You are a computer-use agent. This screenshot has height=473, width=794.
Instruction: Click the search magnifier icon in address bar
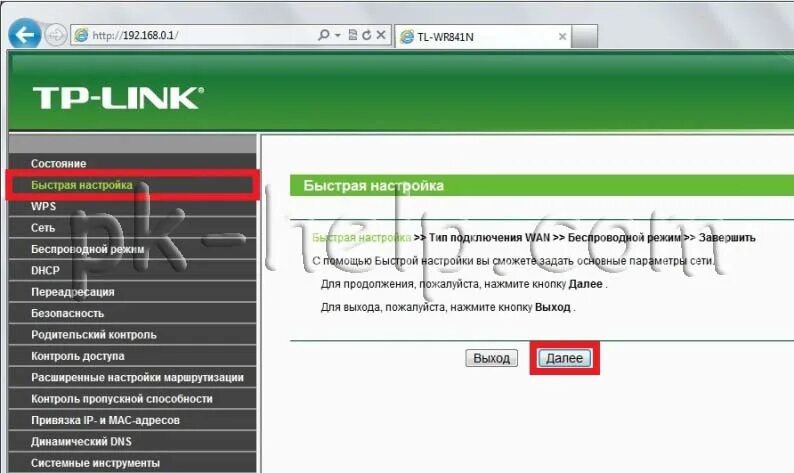pos(323,35)
